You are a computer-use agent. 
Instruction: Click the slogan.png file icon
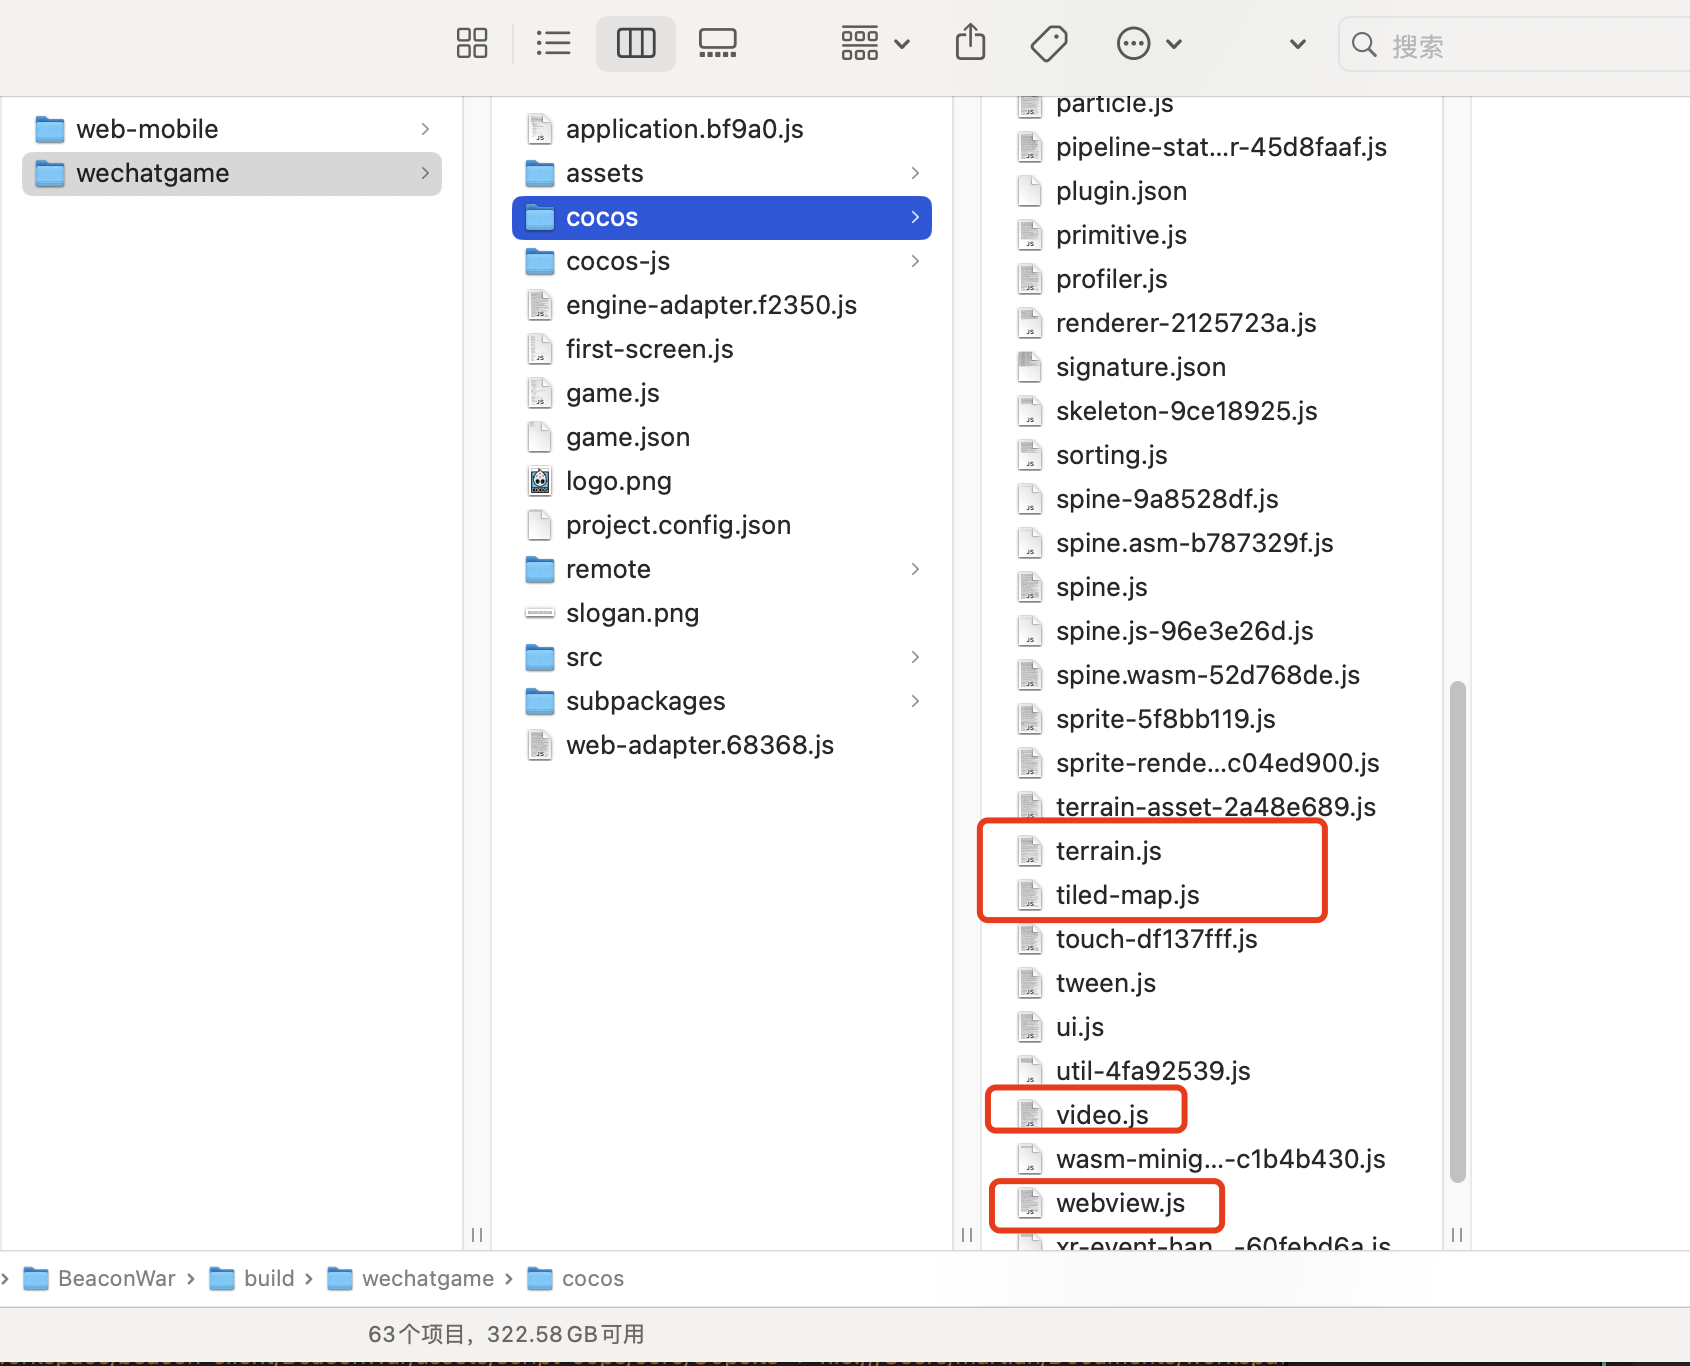[540, 613]
